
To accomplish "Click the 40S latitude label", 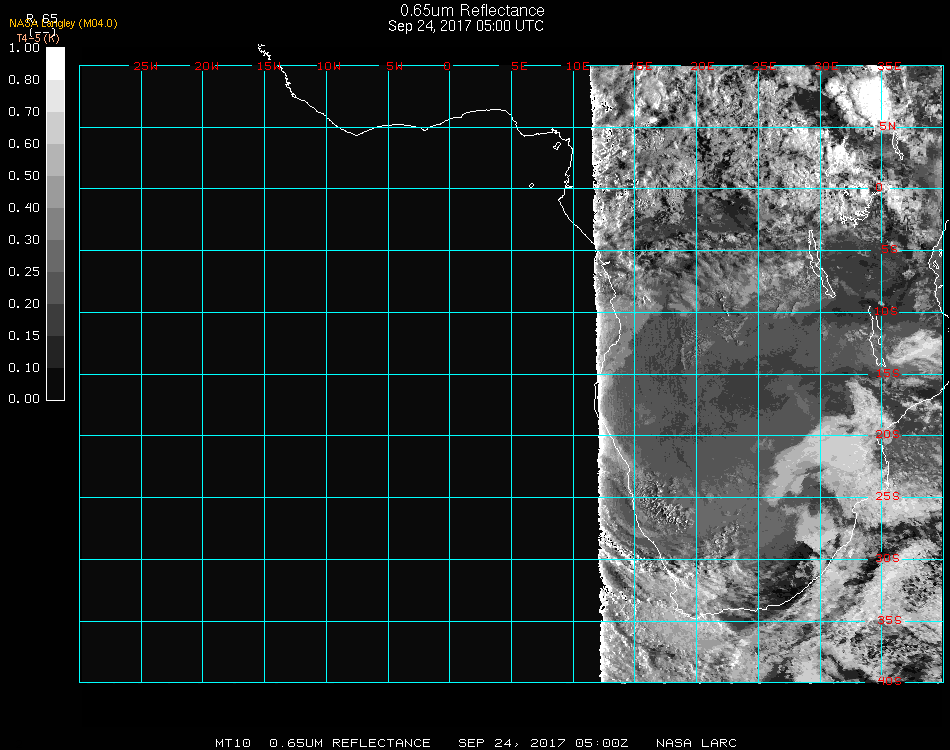I will coord(889,681).
